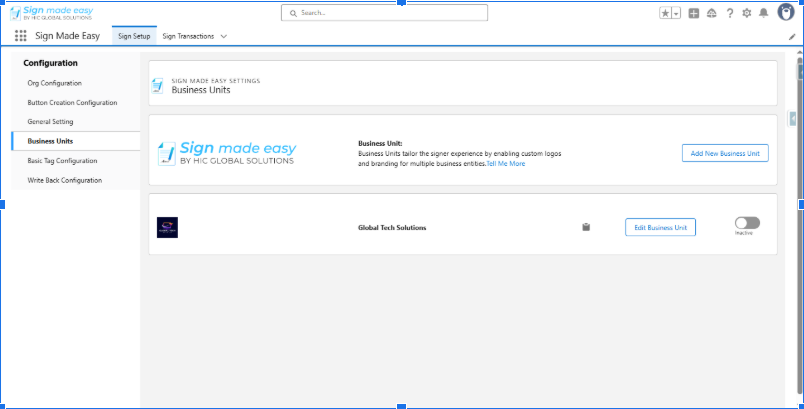Click the Global Tech Solutions logo thumbnail
Viewport: 804px width, 409px height.
(167, 228)
